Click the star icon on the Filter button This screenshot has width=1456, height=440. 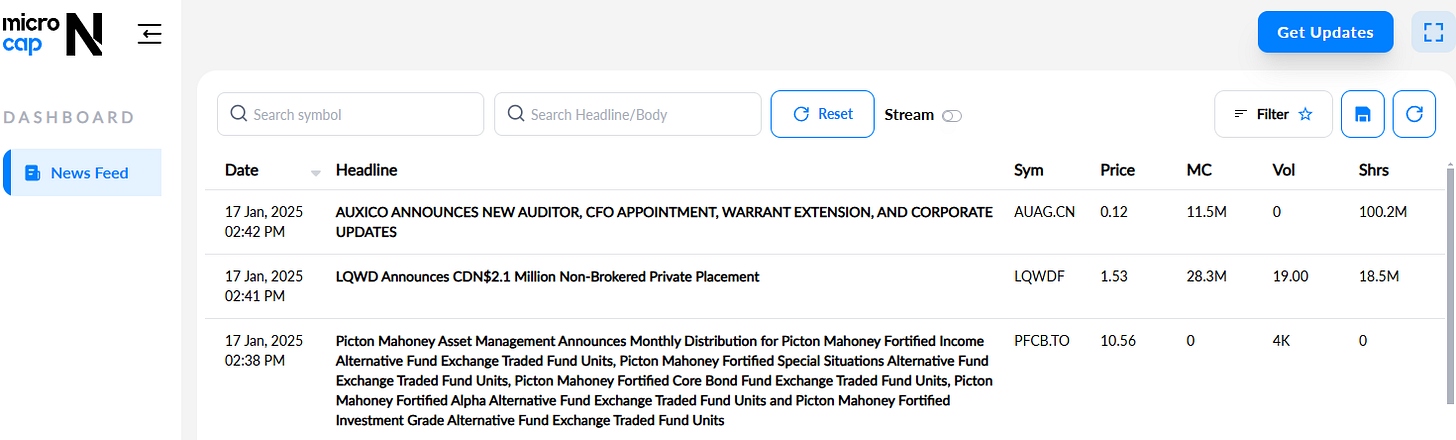coord(1305,114)
